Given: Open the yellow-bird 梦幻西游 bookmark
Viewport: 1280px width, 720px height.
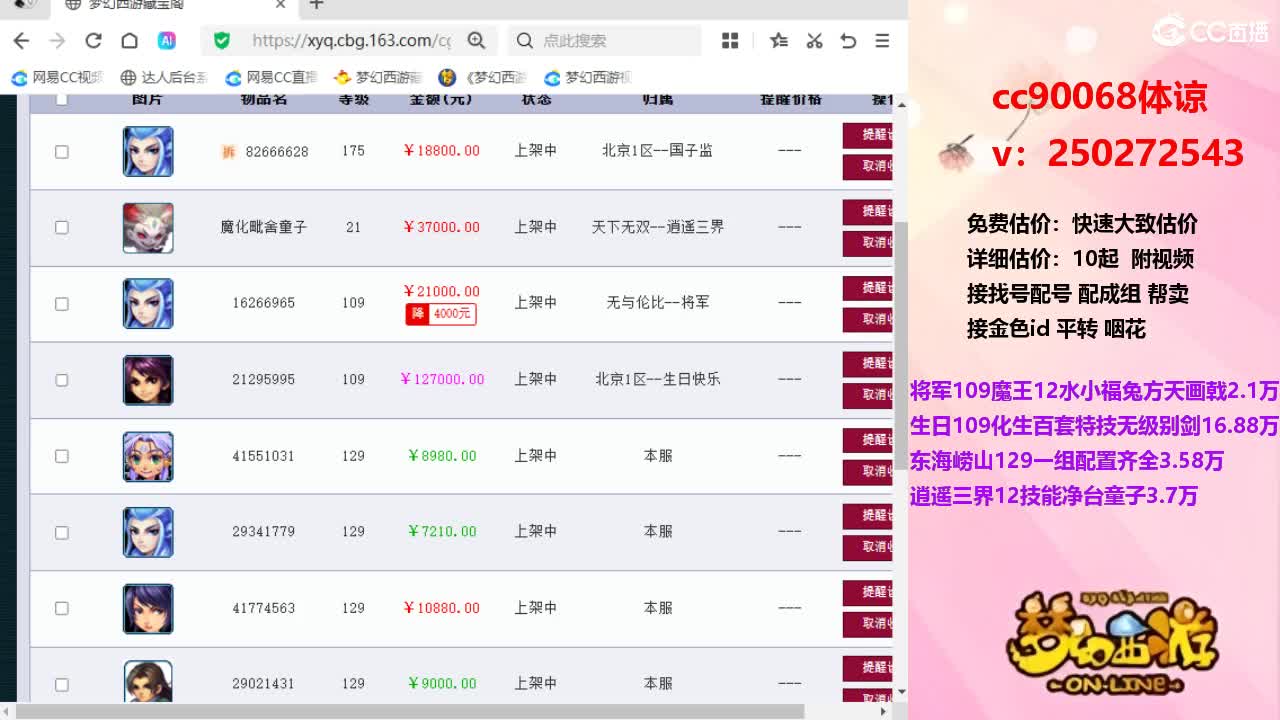Looking at the screenshot, I should tap(378, 77).
